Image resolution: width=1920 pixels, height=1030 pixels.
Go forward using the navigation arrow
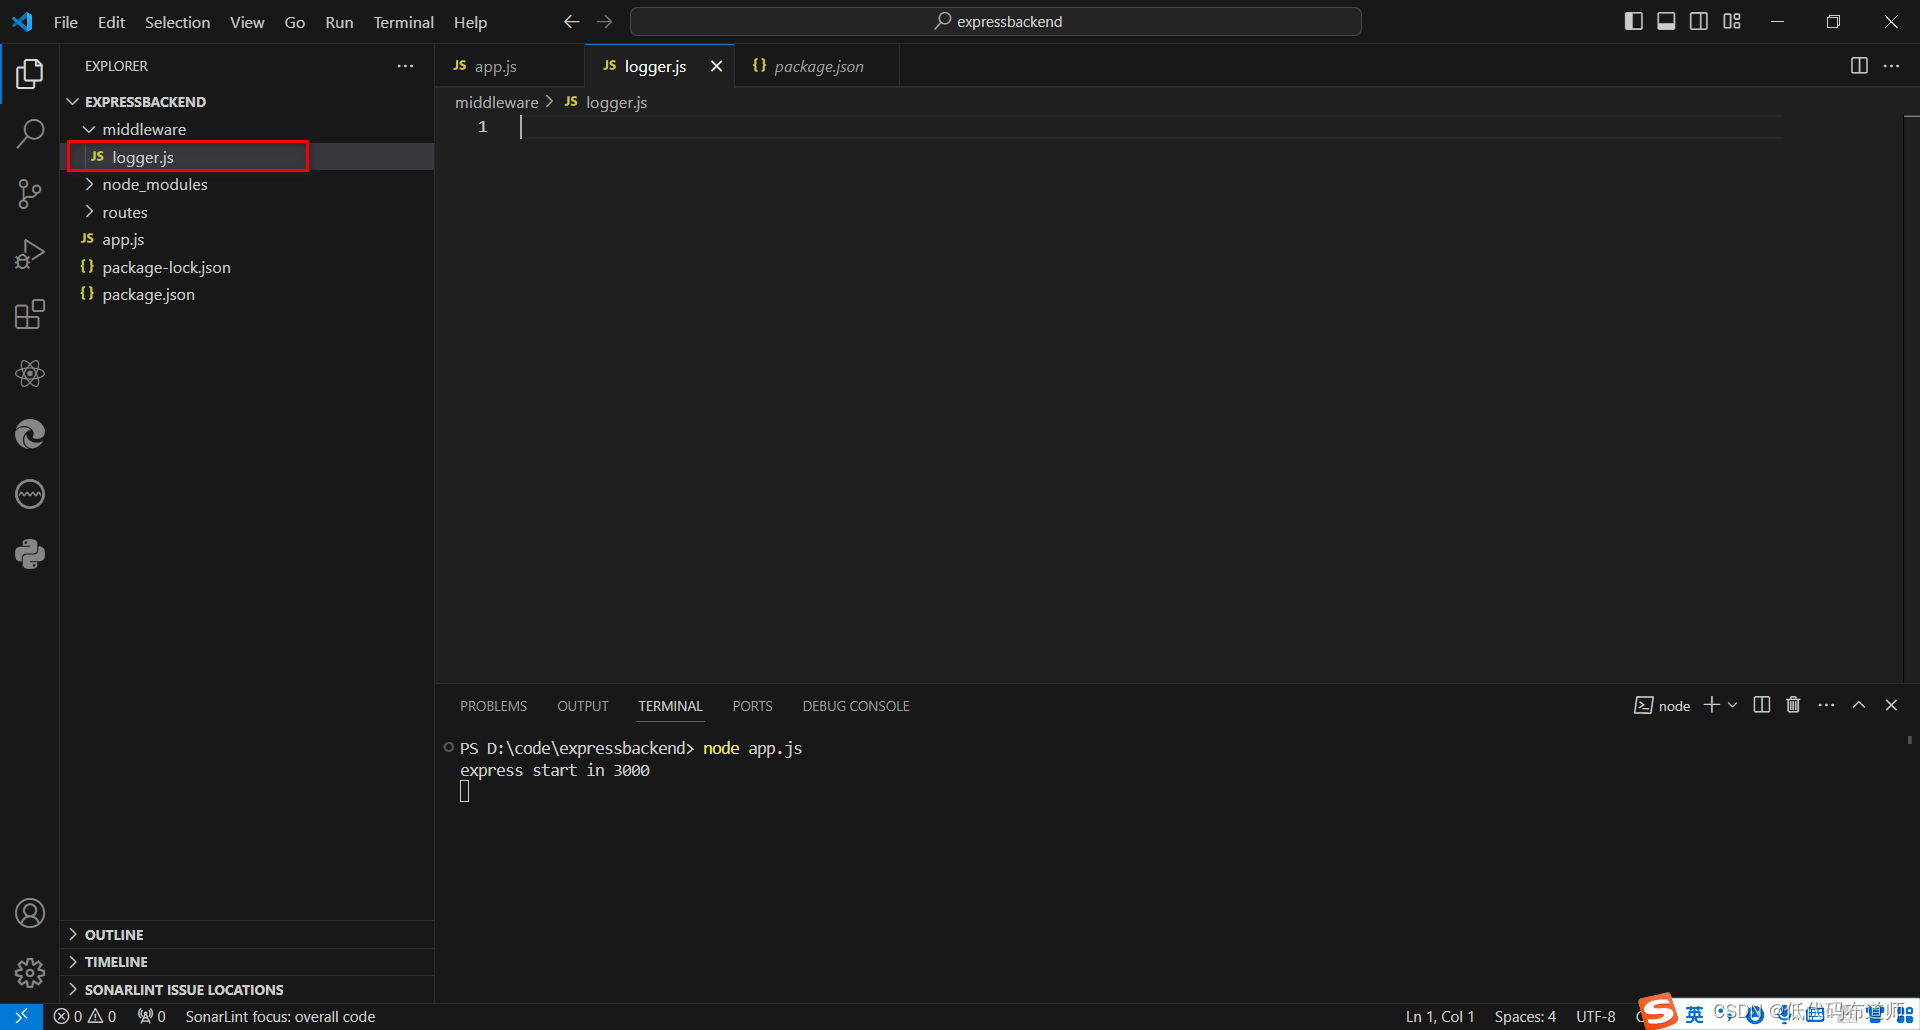tap(605, 22)
